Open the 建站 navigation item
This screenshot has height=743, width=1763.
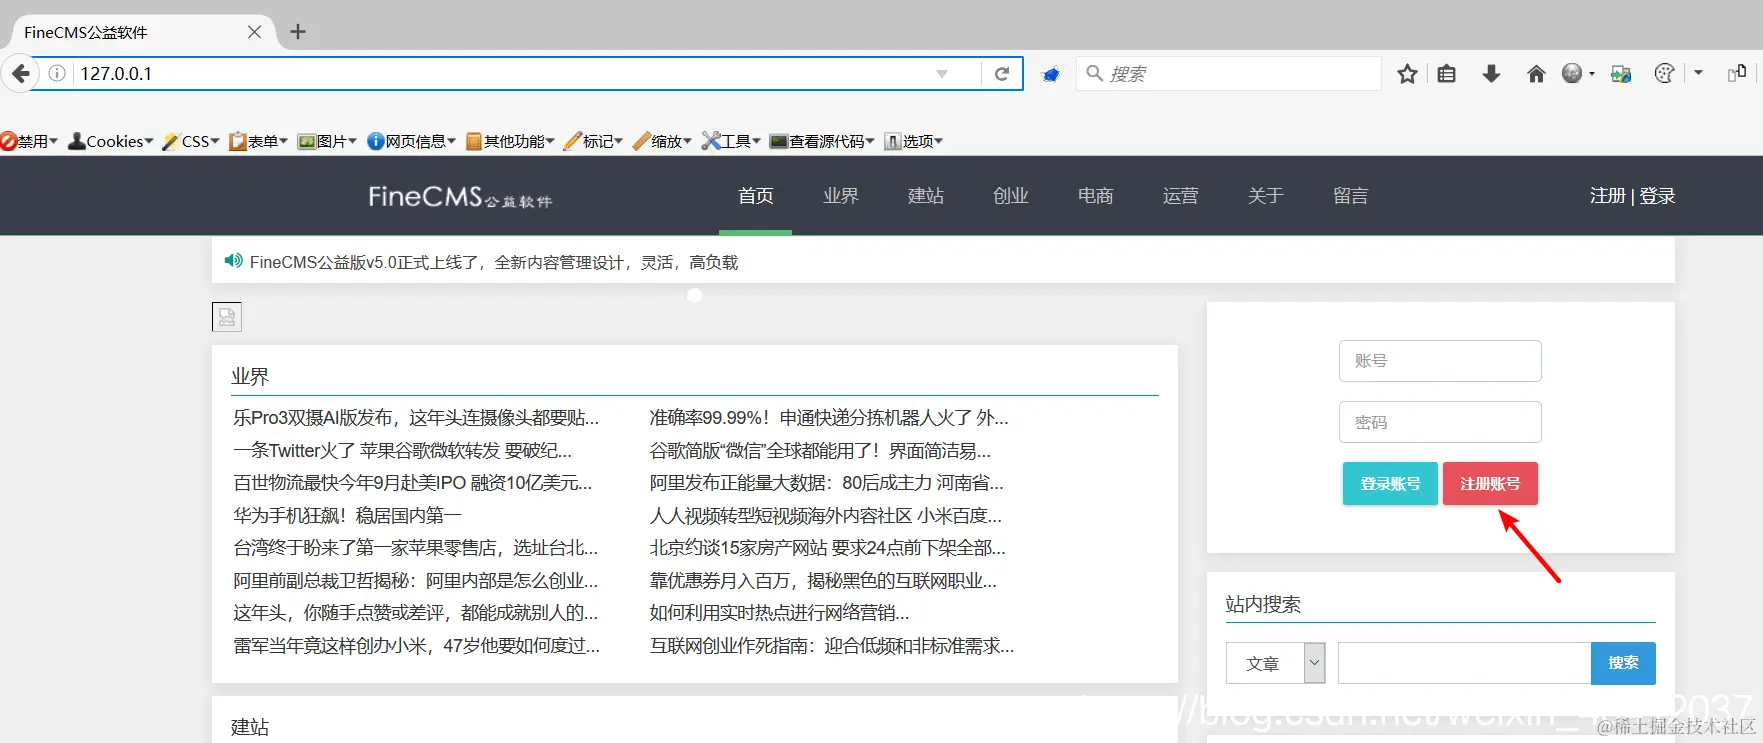pos(926,196)
